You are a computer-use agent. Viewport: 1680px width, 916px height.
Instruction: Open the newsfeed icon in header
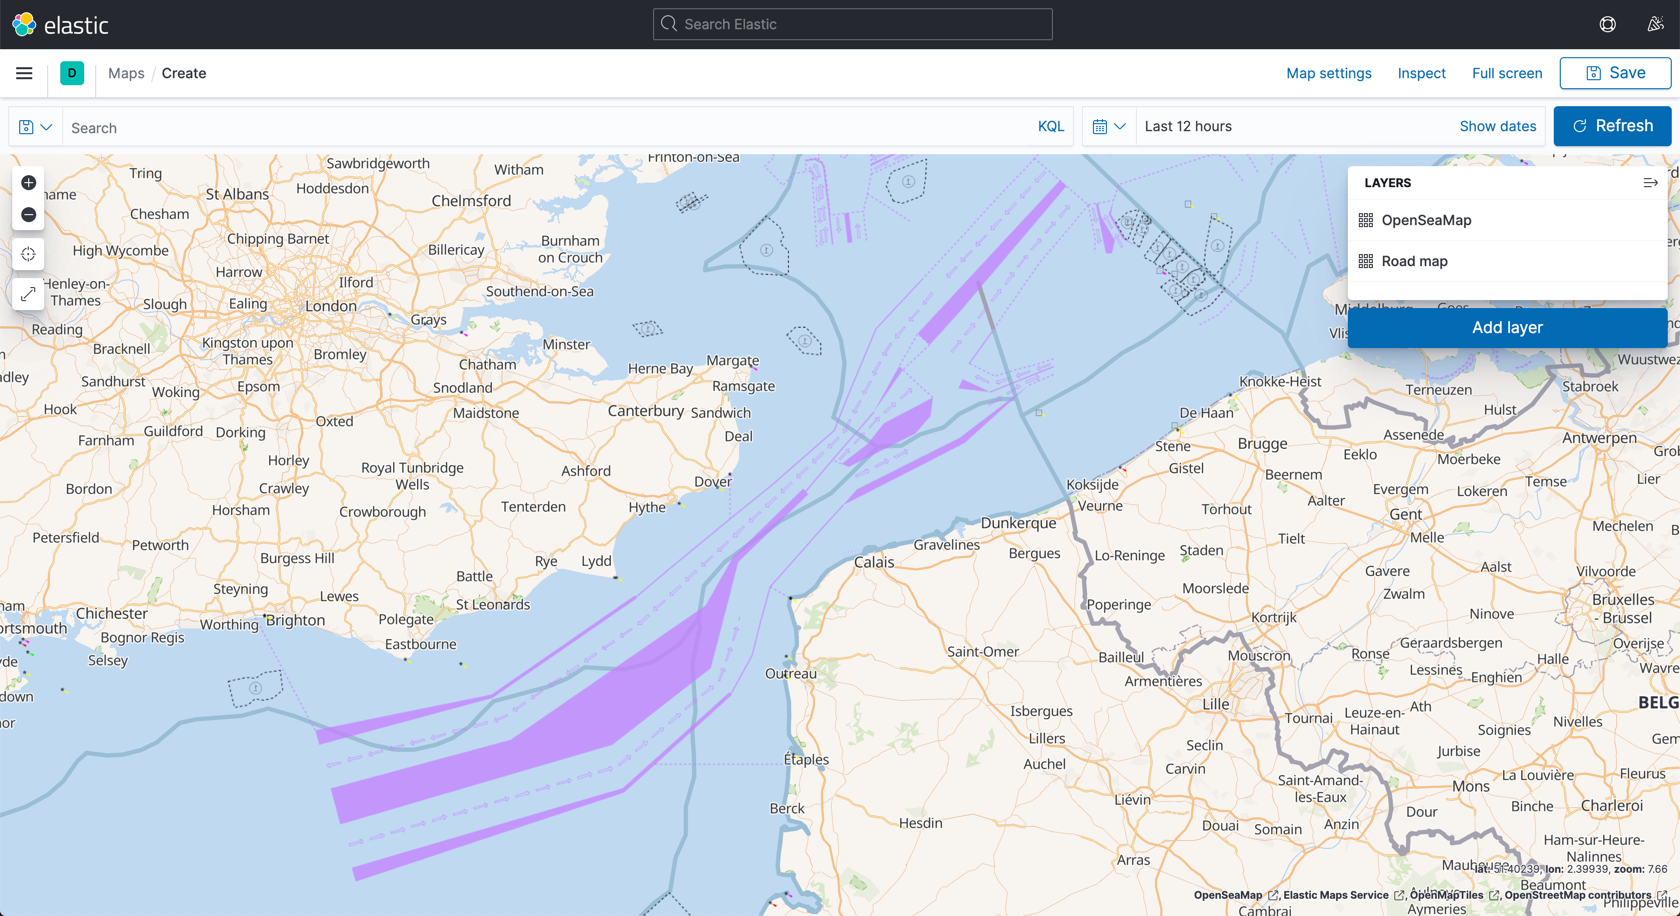1655,24
